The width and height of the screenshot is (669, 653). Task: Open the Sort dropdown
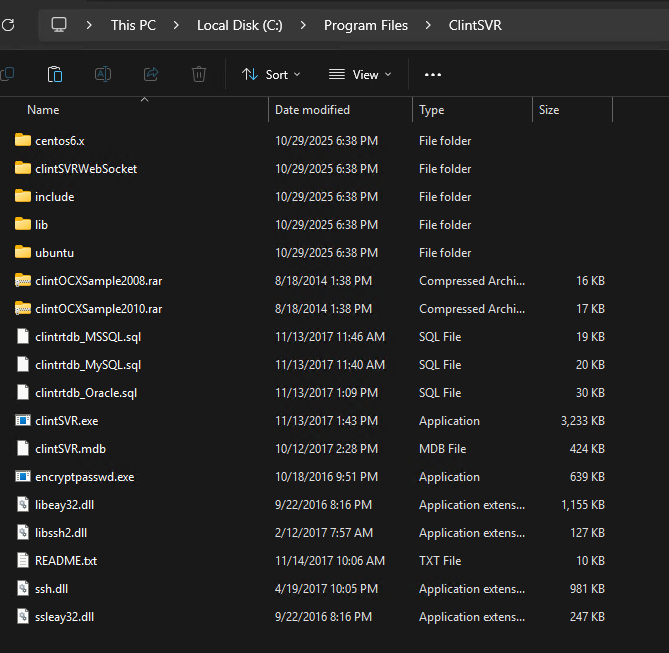[271, 74]
